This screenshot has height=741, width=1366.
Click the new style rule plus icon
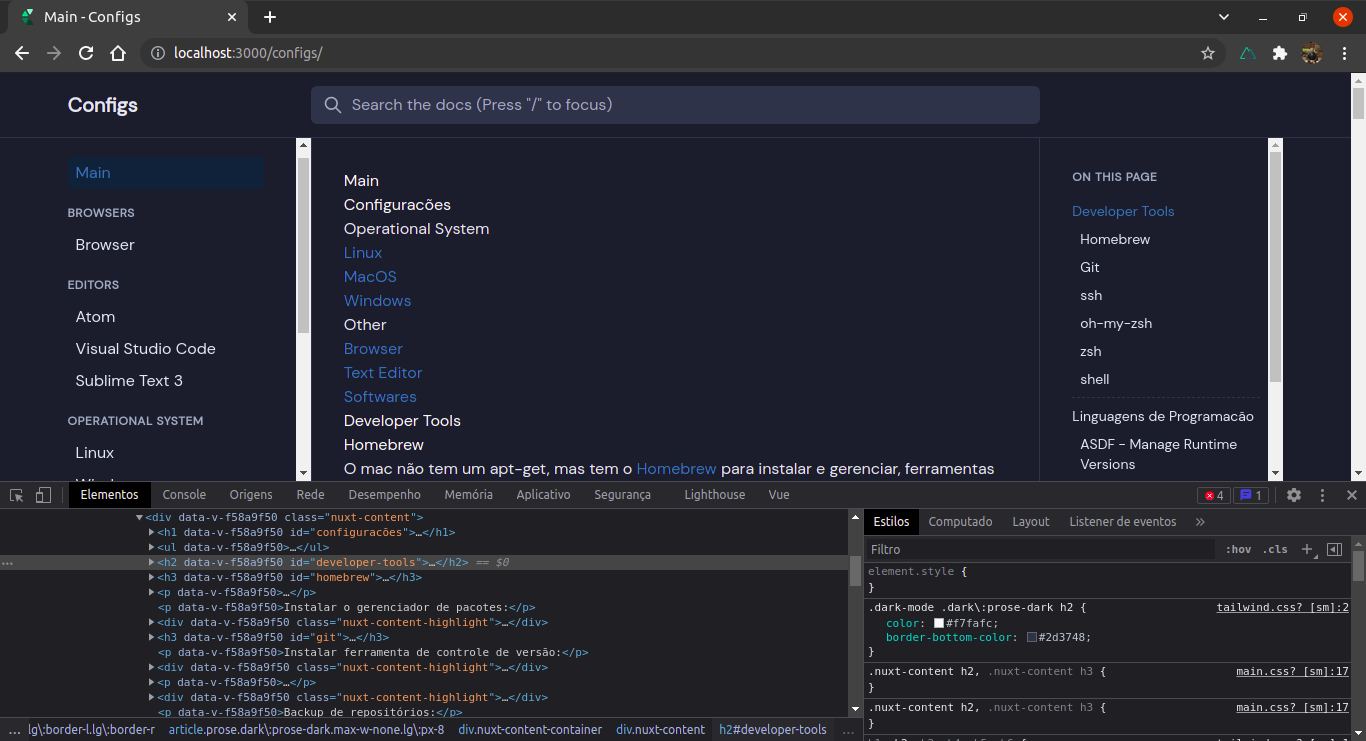click(1308, 549)
